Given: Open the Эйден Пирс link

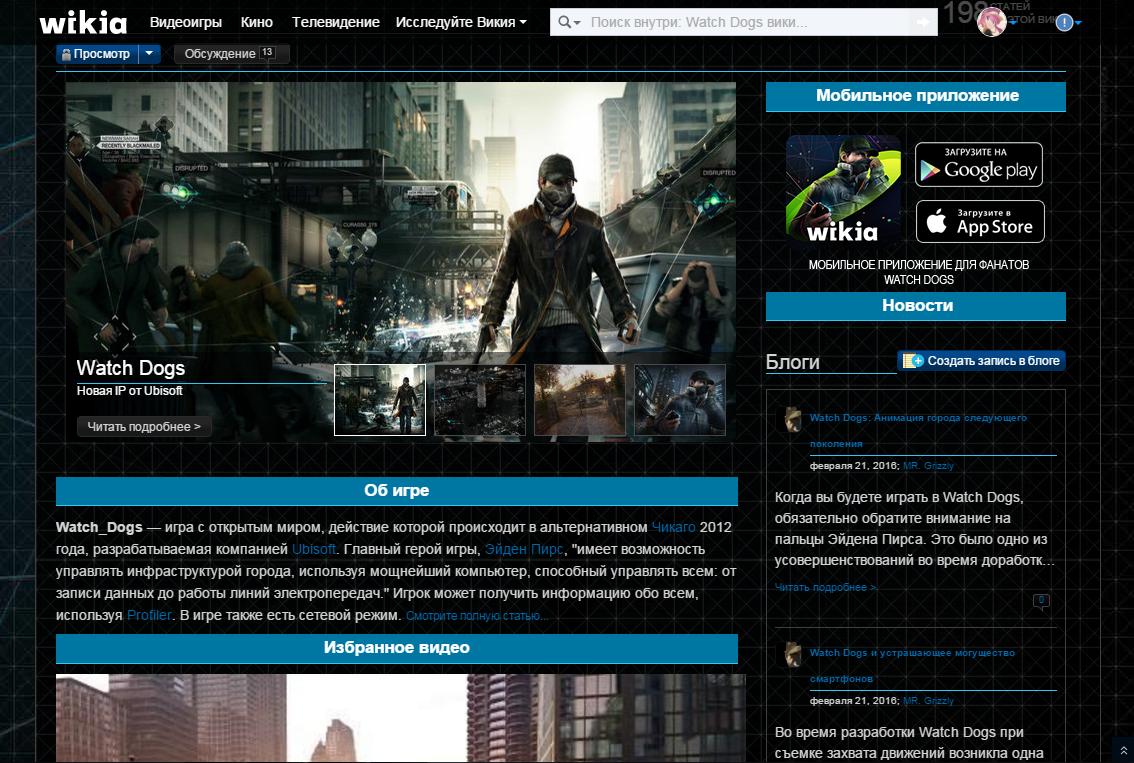Looking at the screenshot, I should point(524,549).
